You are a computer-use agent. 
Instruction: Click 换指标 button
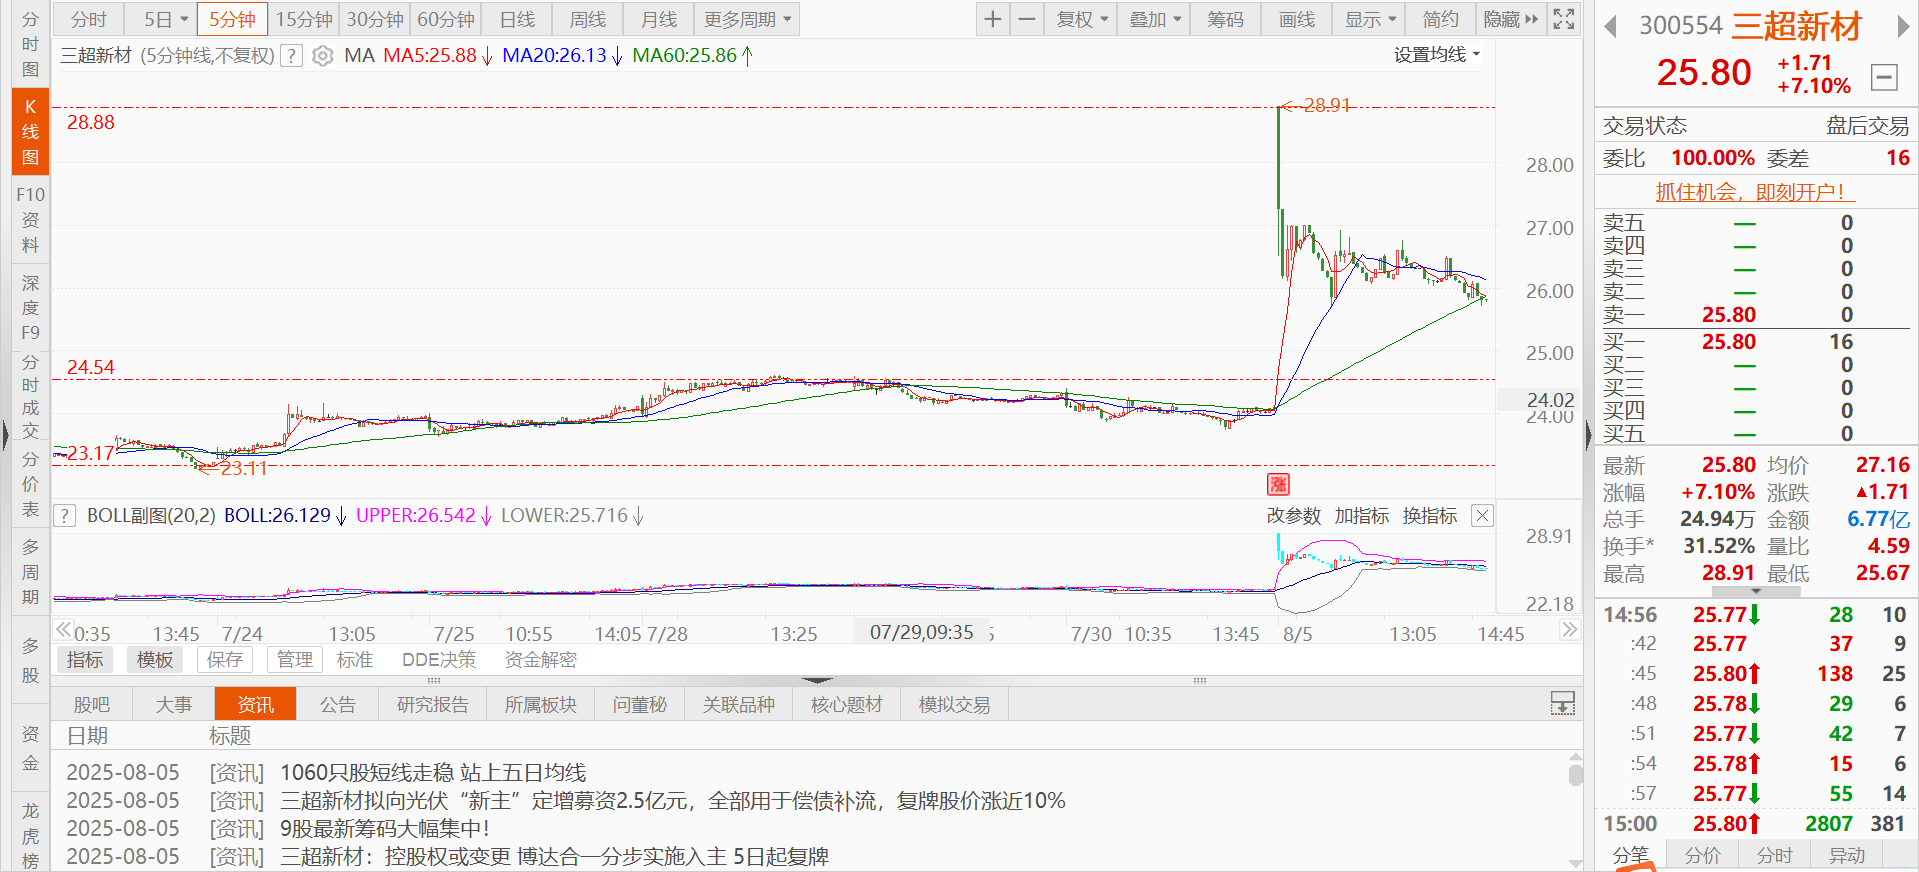coord(1429,516)
